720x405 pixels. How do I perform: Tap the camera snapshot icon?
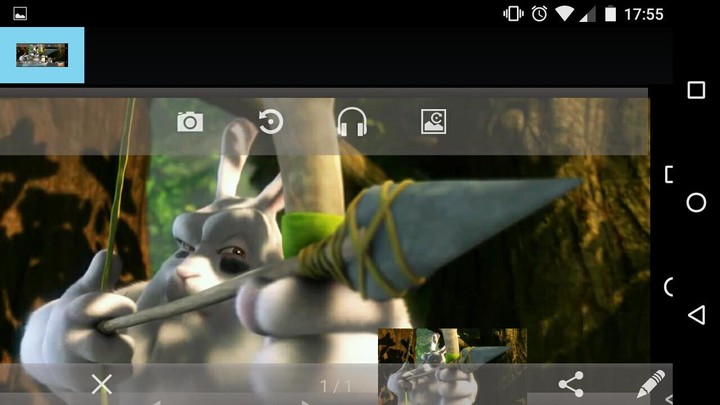(x=190, y=122)
